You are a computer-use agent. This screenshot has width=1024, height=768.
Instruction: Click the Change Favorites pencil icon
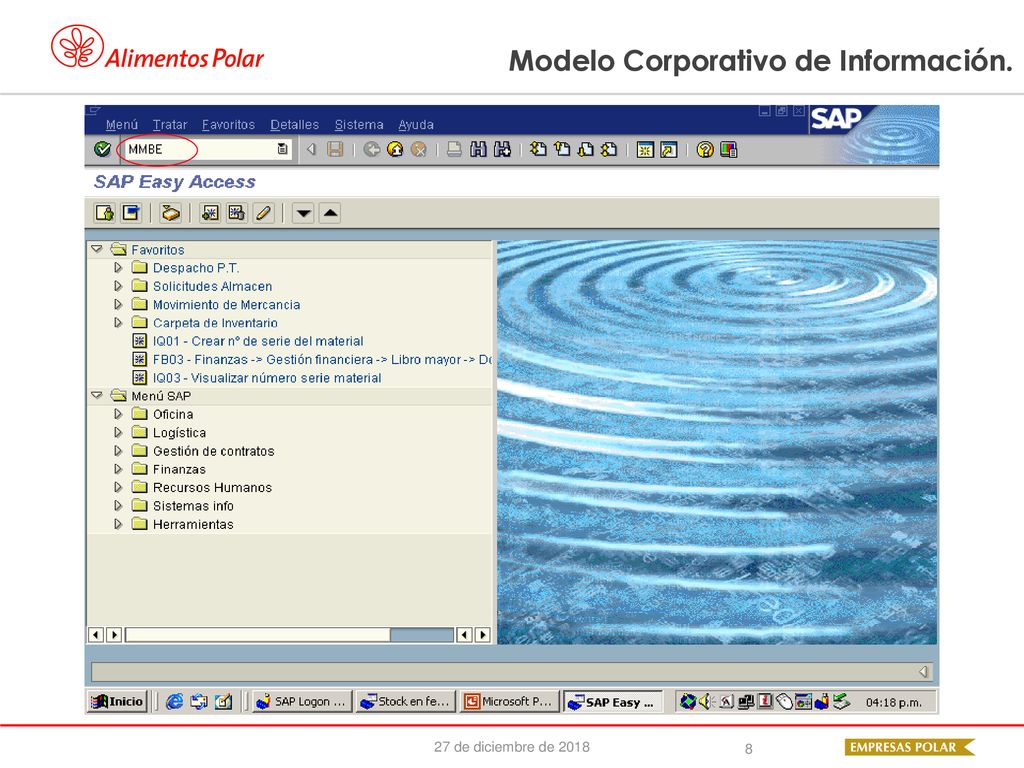263,213
